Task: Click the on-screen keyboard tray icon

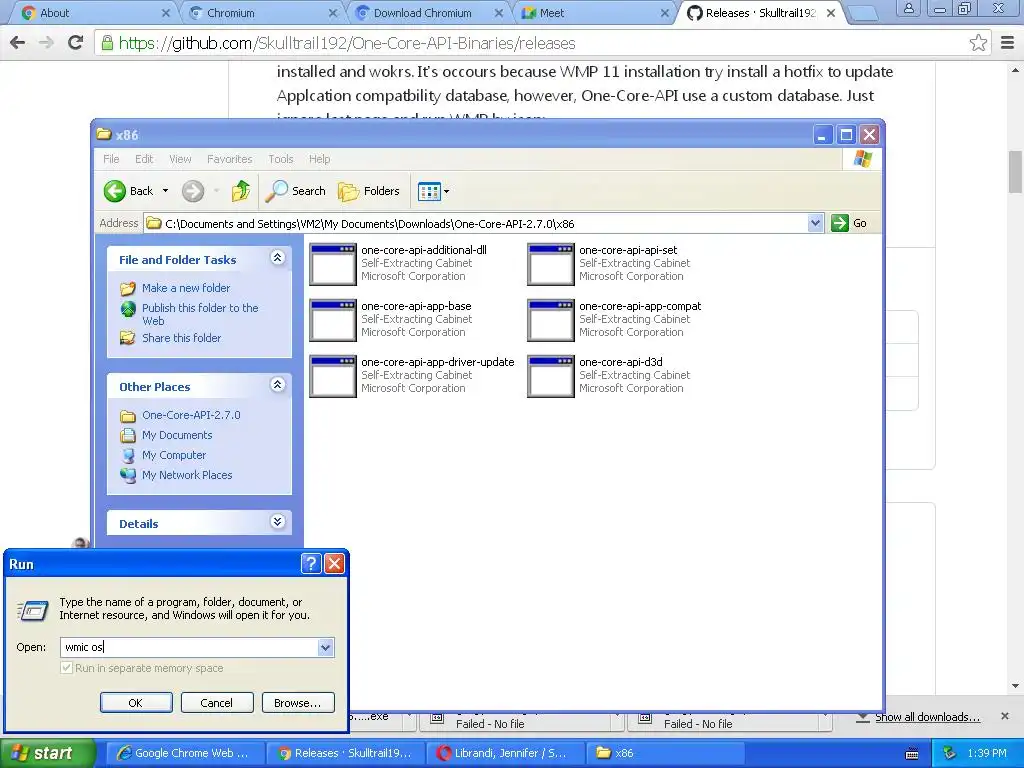Action: click(x=912, y=754)
